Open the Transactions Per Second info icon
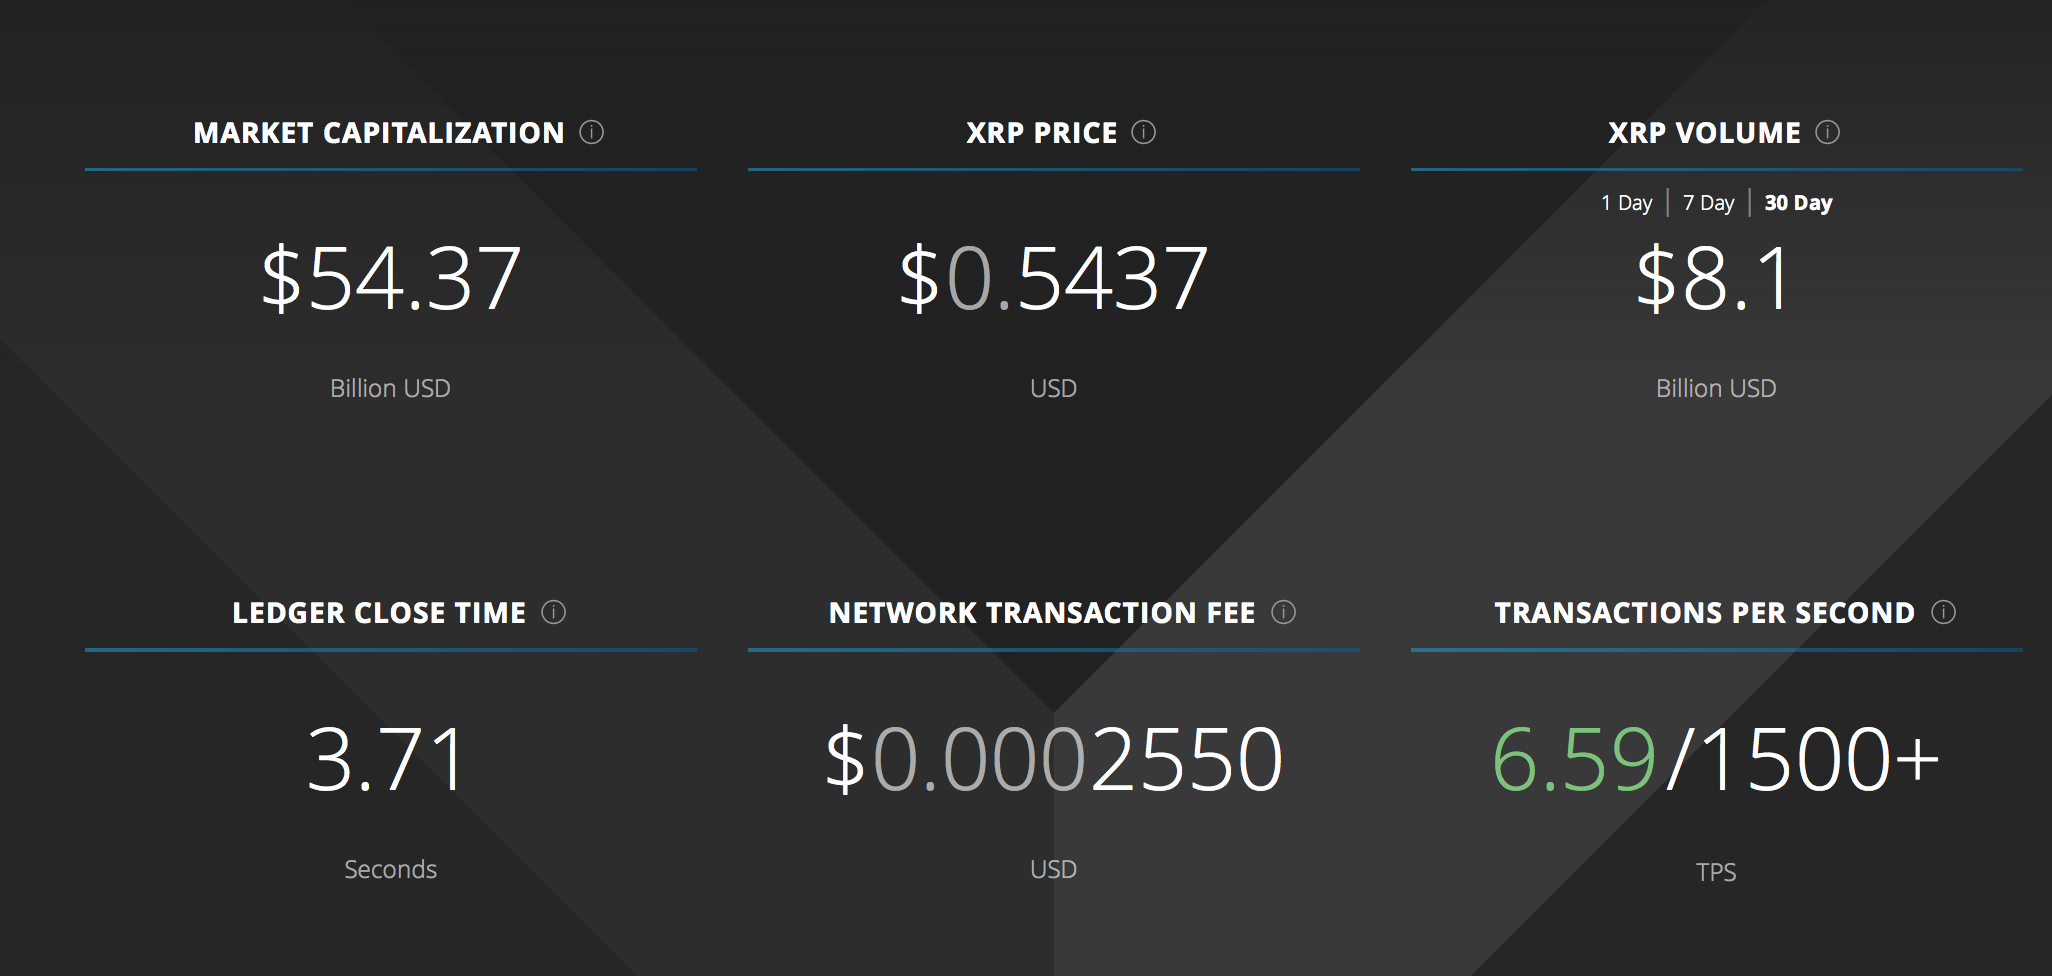This screenshot has width=2052, height=976. pyautogui.click(x=1944, y=612)
